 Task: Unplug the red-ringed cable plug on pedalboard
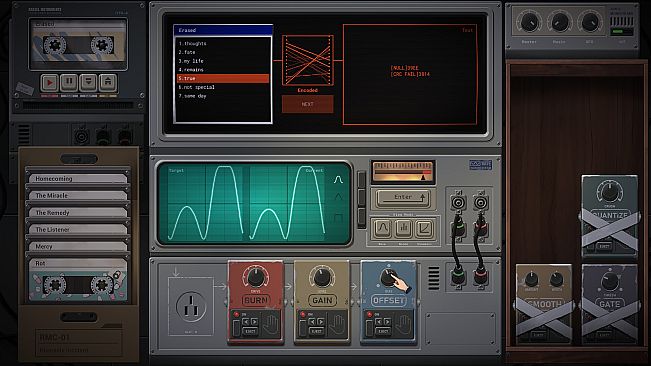[x=480, y=277]
